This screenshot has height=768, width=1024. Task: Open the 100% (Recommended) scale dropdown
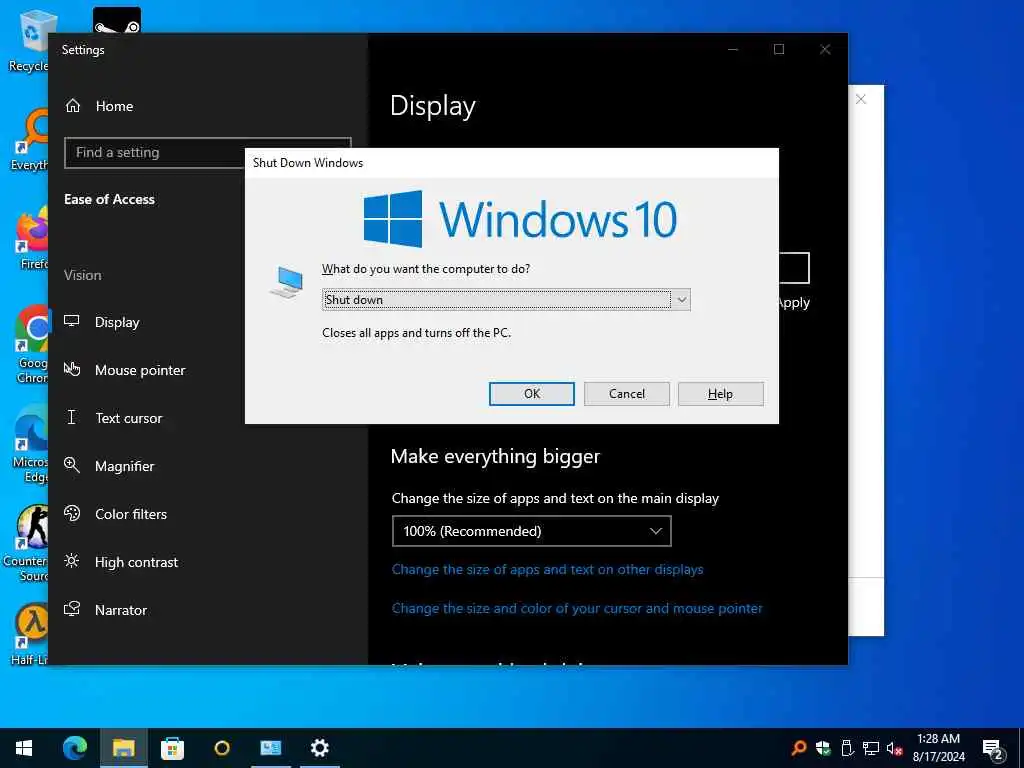532,531
